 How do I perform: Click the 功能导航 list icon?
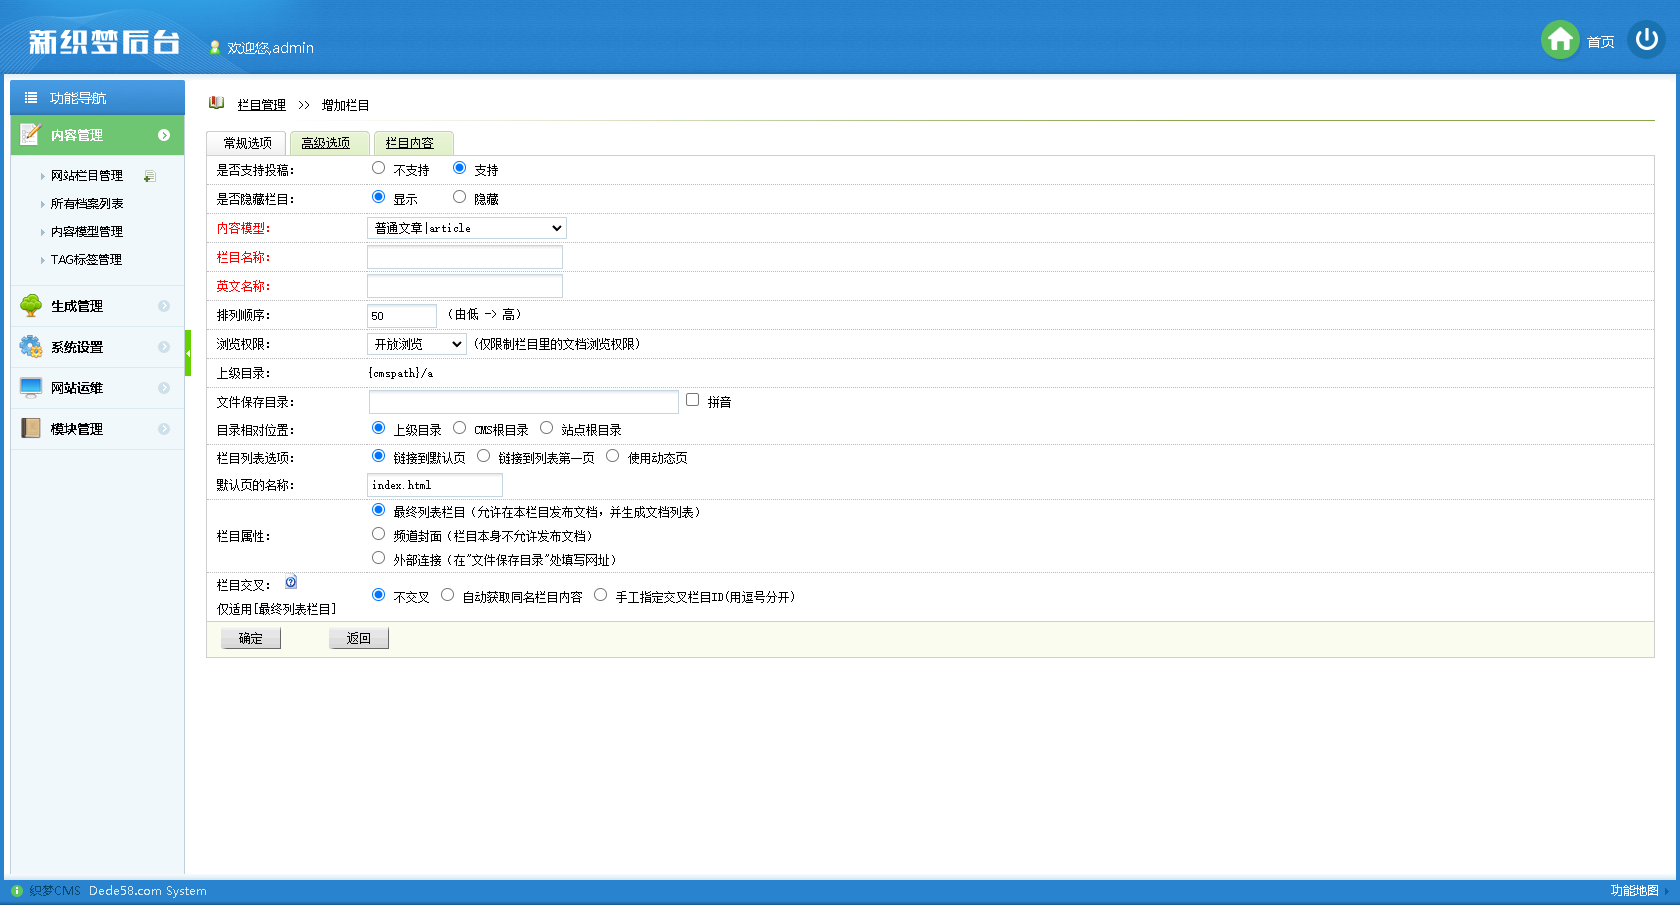point(31,98)
